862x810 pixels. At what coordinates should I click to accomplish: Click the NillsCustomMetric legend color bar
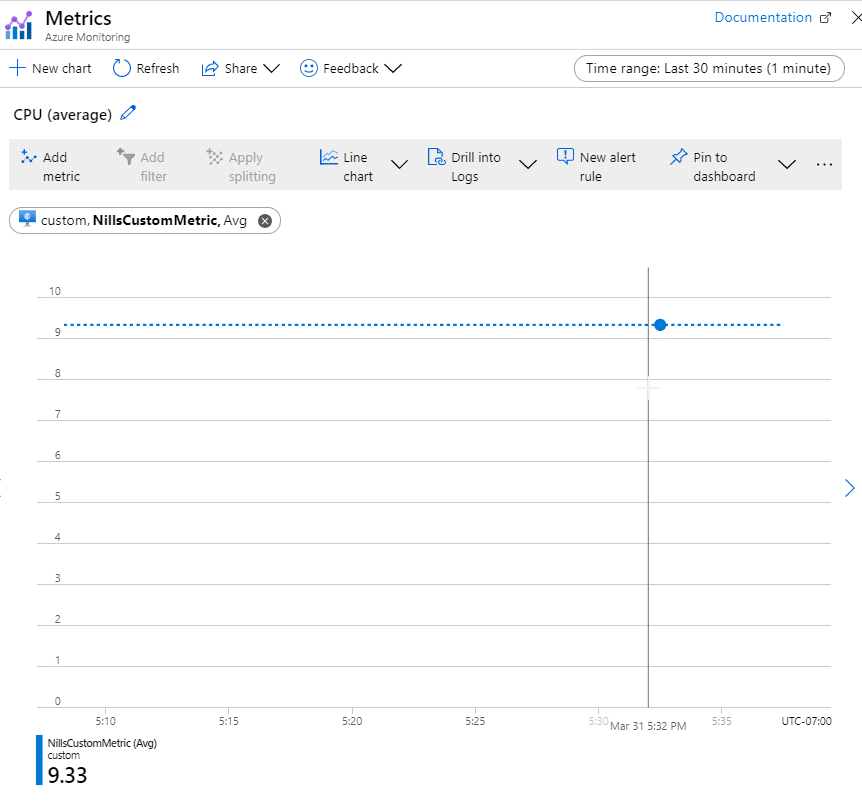[x=39, y=760]
